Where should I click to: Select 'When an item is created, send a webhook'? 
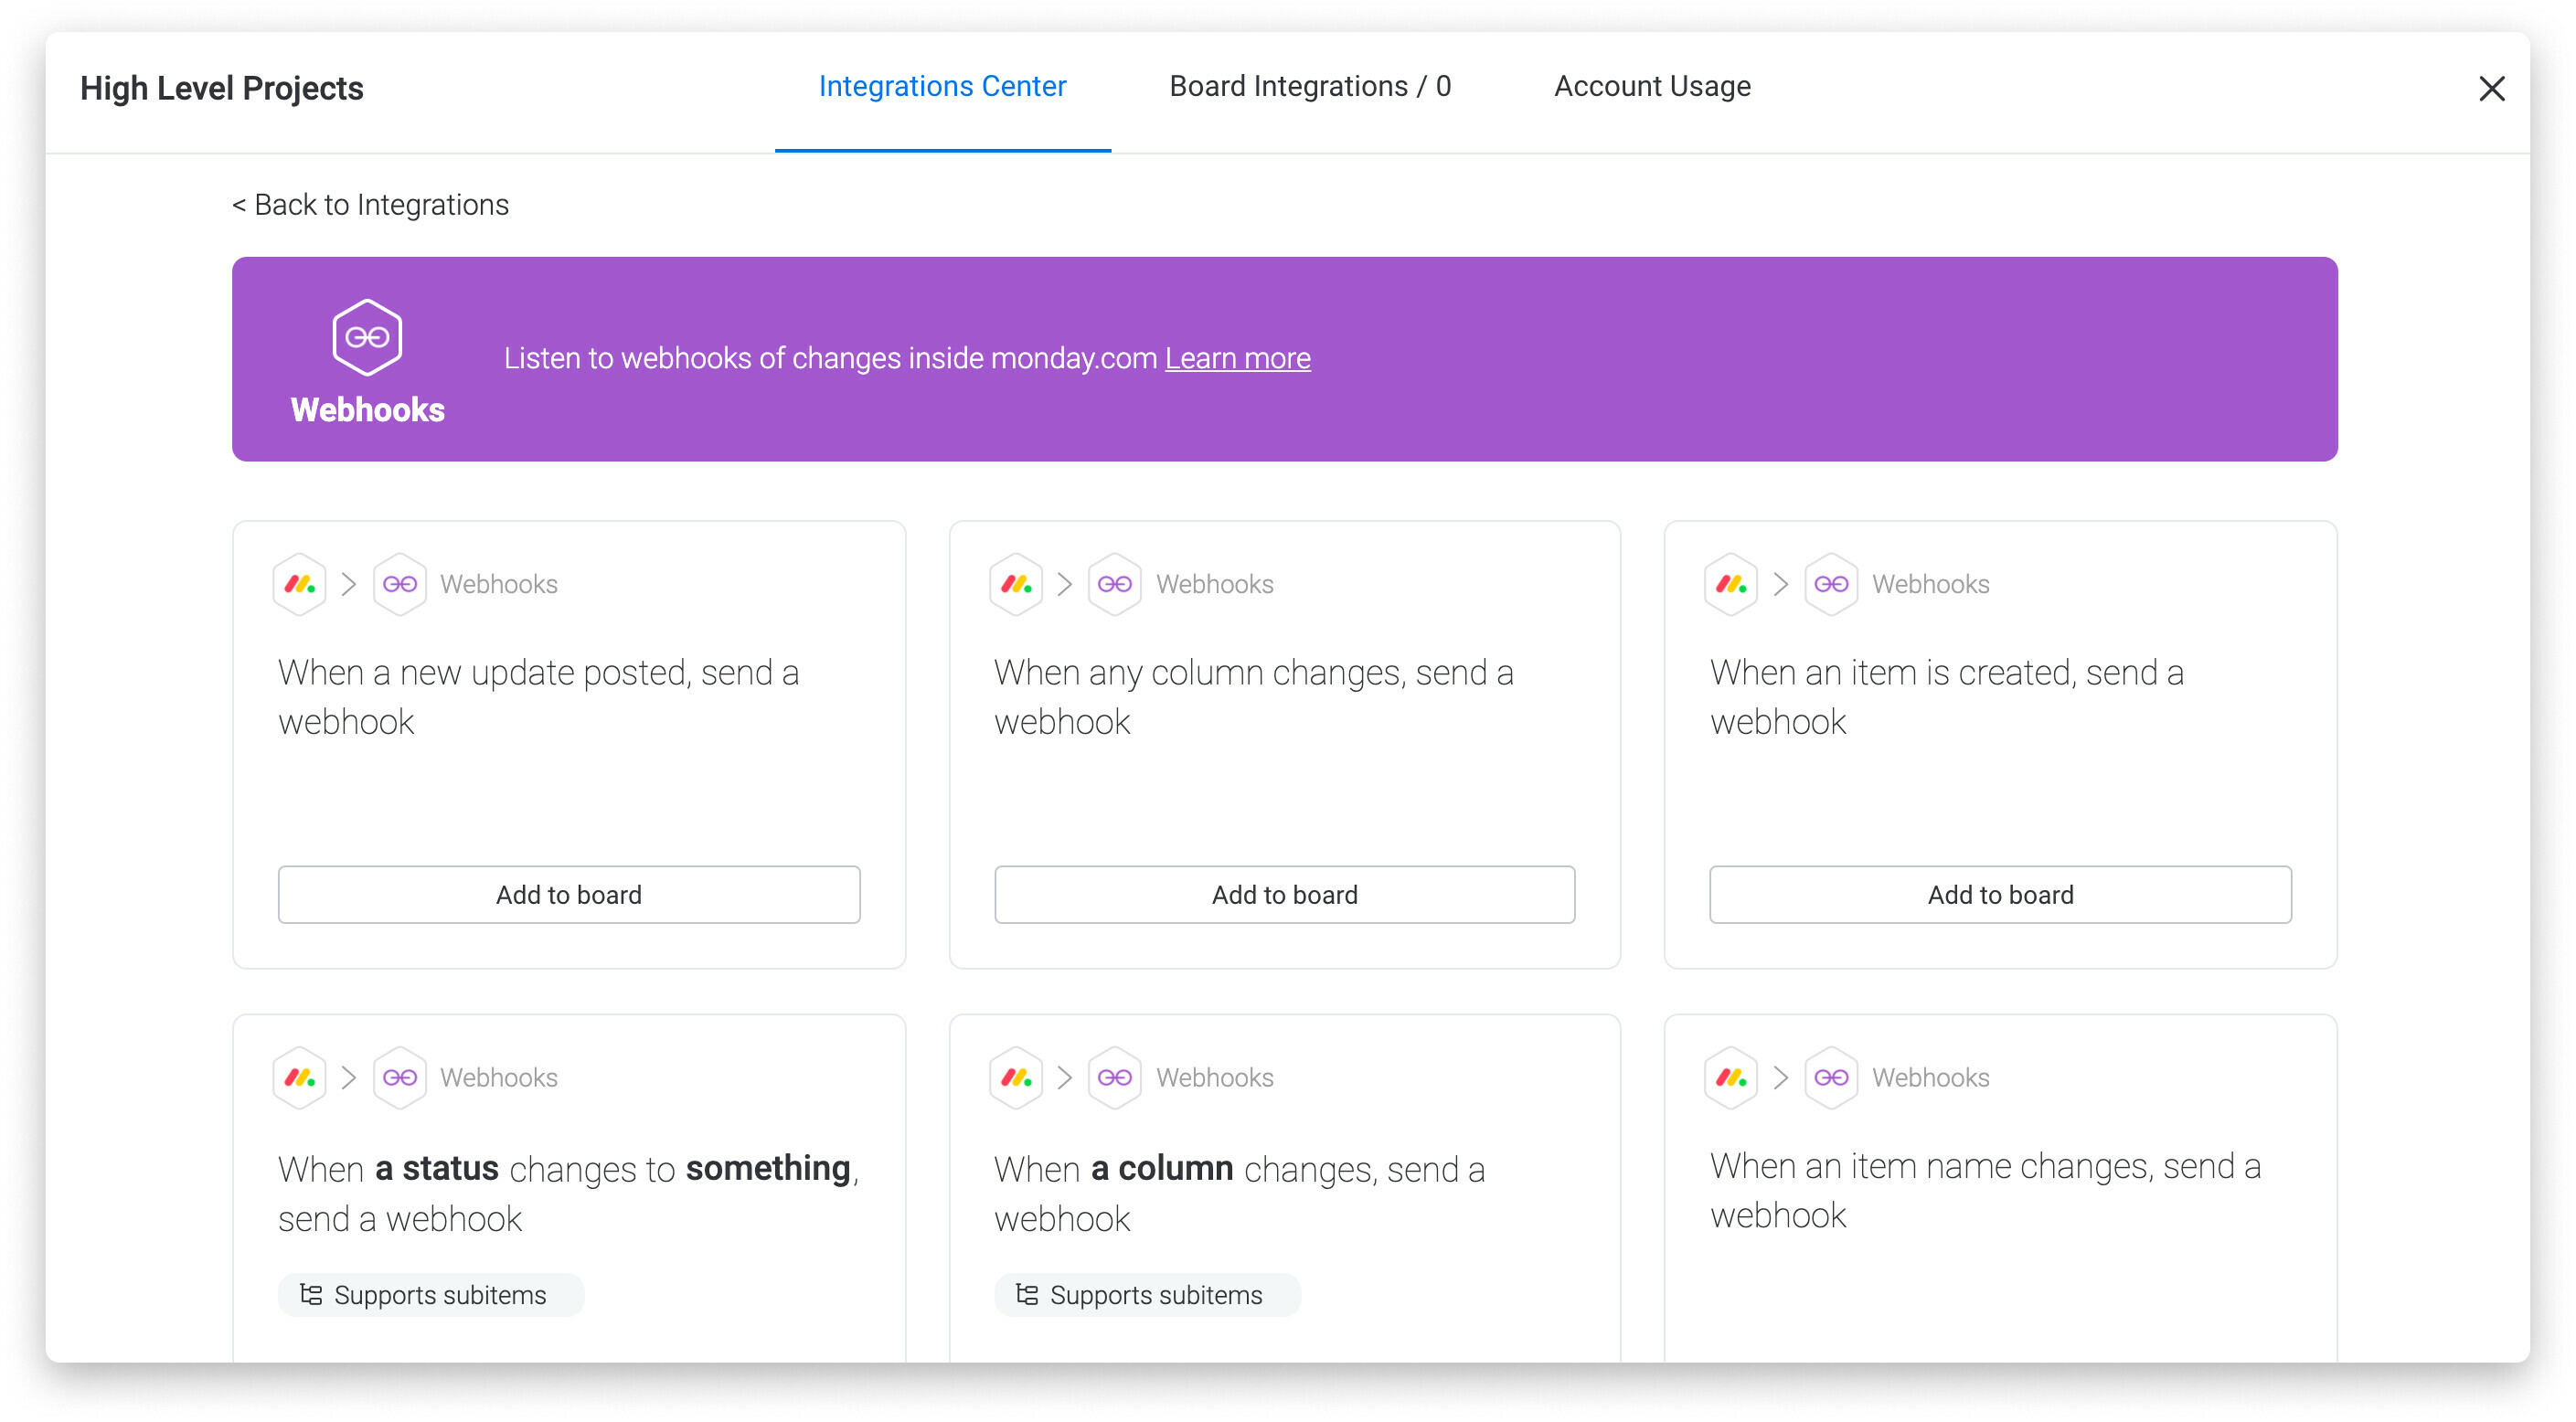point(1947,697)
